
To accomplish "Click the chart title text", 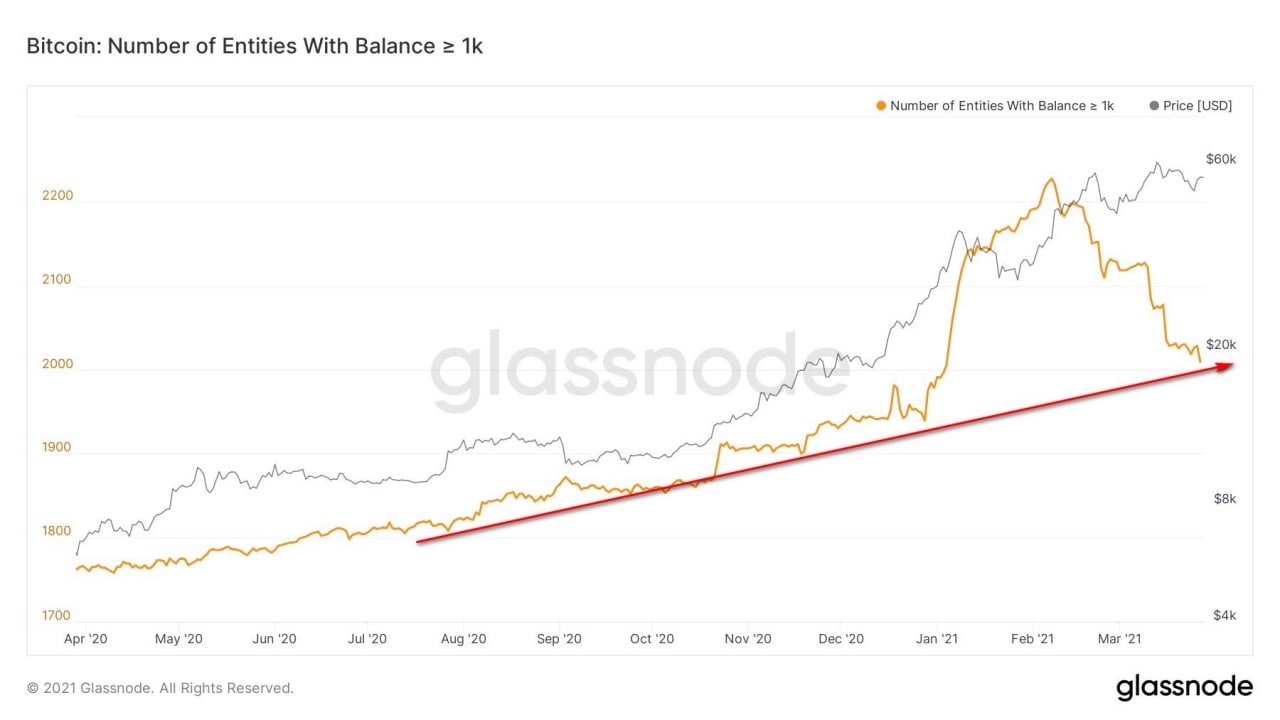I will pos(254,46).
